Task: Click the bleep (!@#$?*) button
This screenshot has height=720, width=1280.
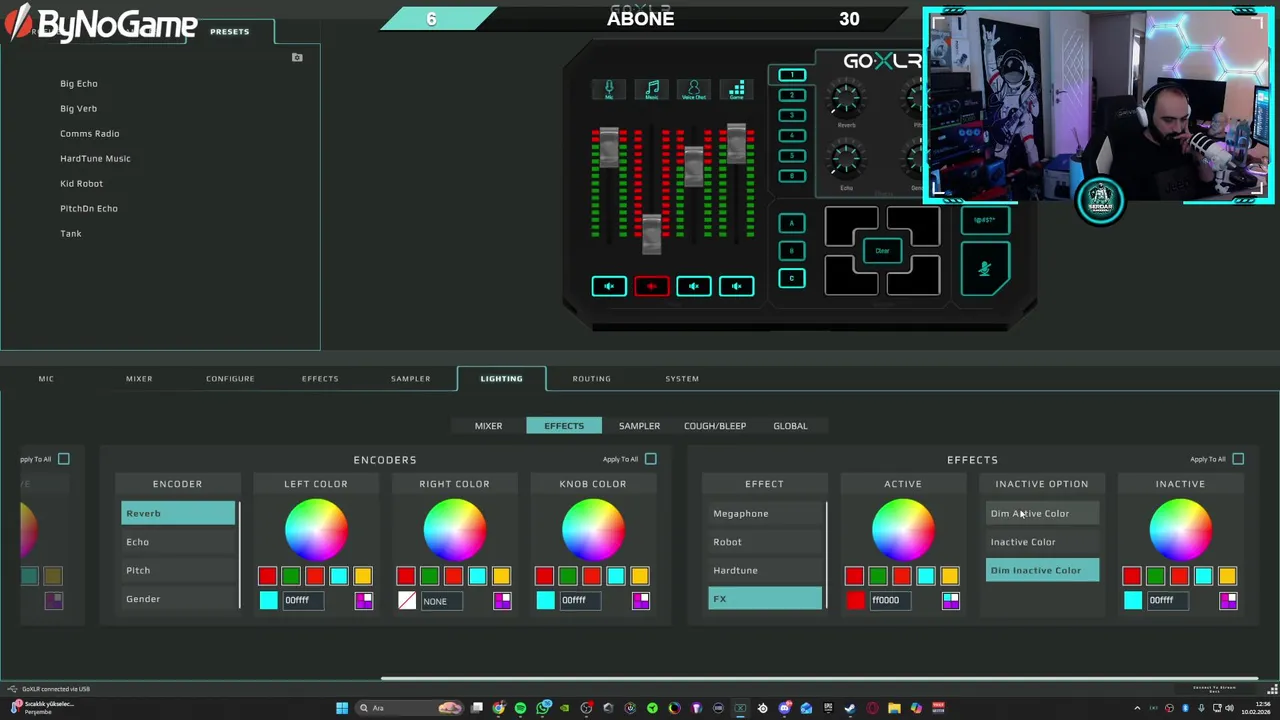Action: pyautogui.click(x=985, y=220)
